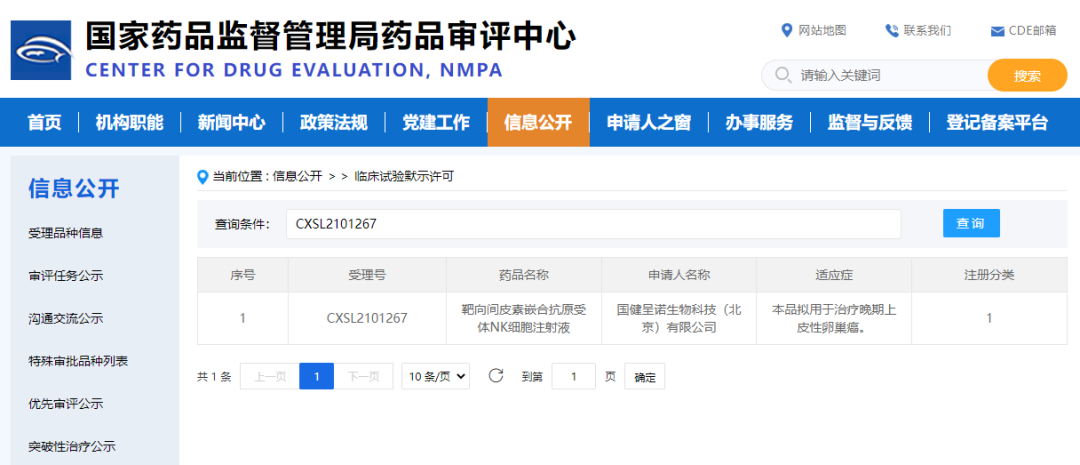Click the site map pin icon
1080x465 pixels.
click(787, 30)
